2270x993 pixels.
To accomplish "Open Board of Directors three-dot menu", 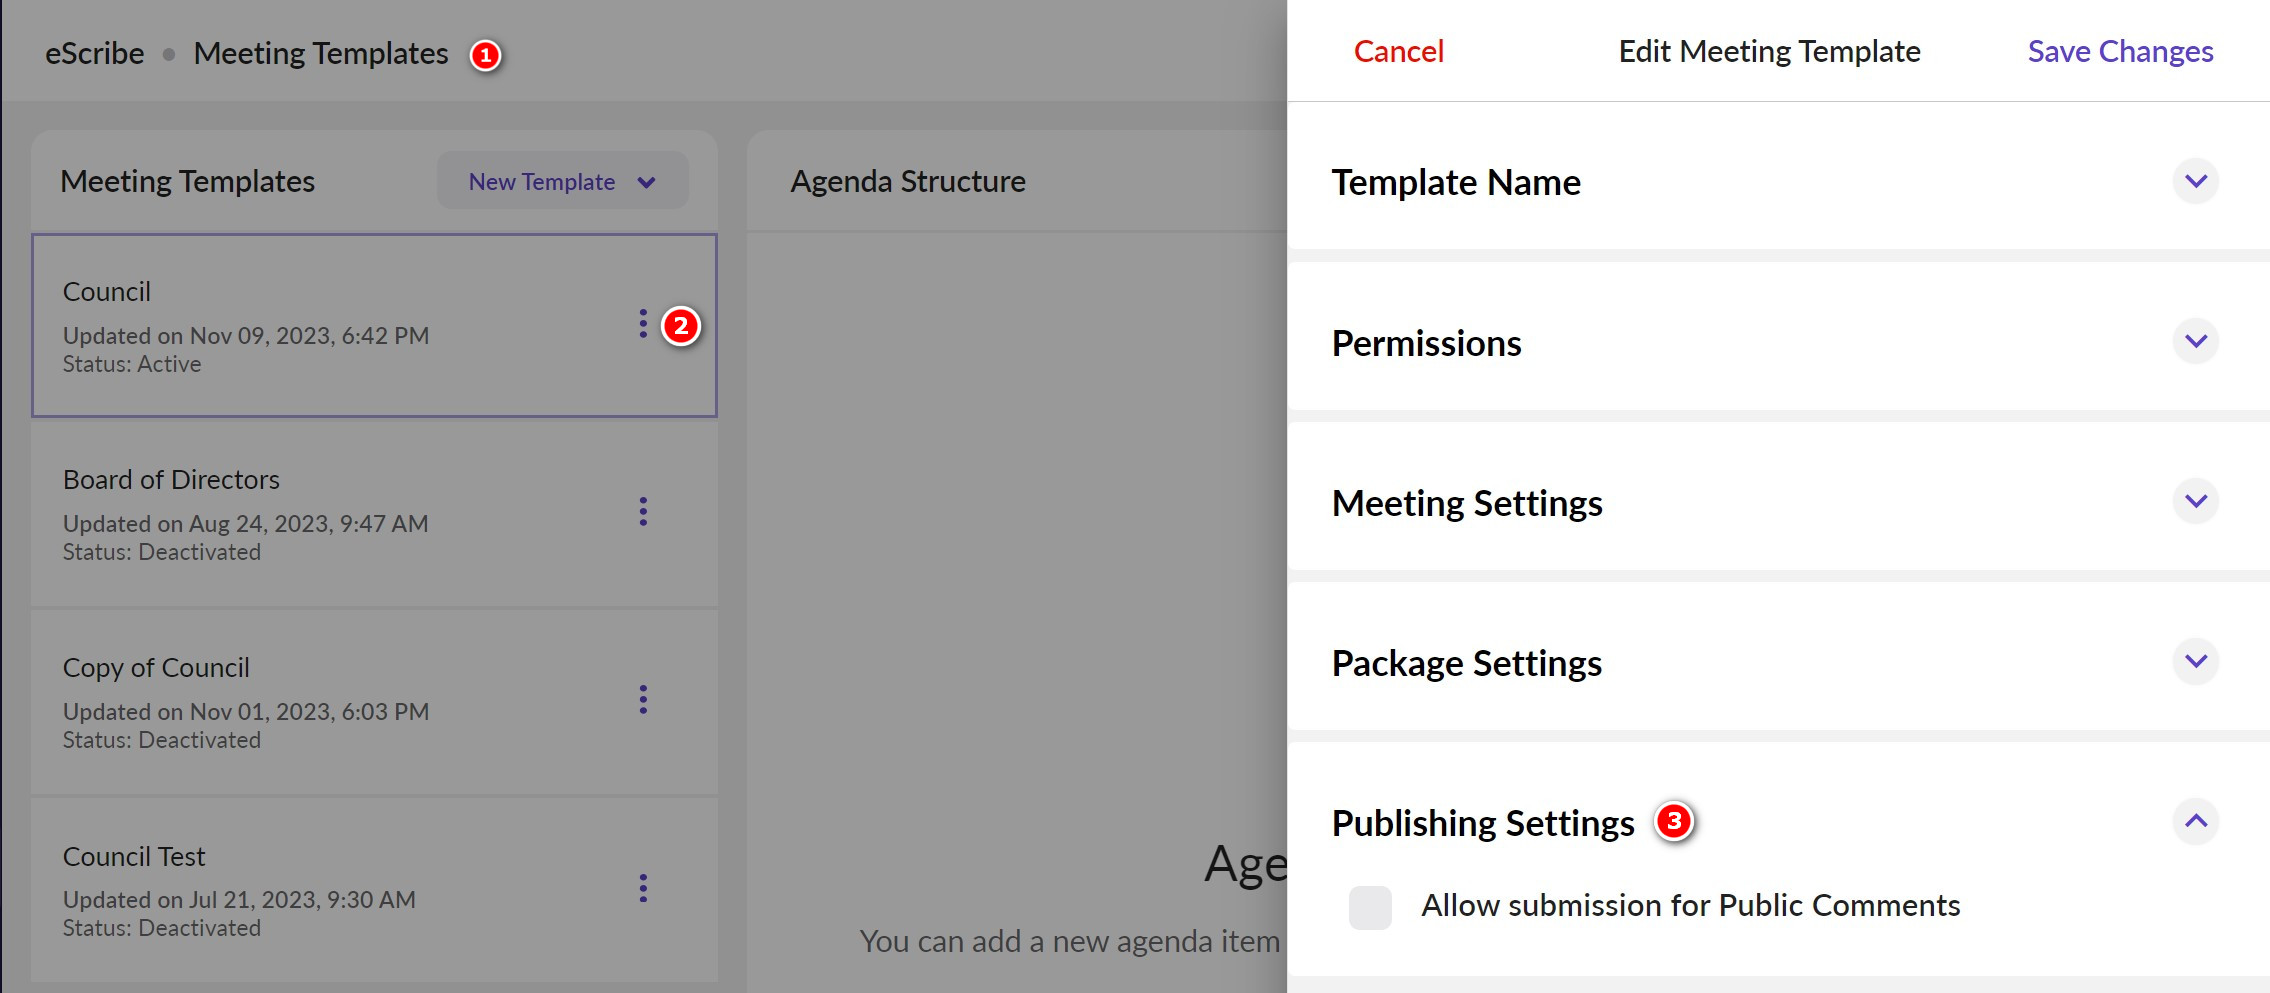I will pos(643,512).
